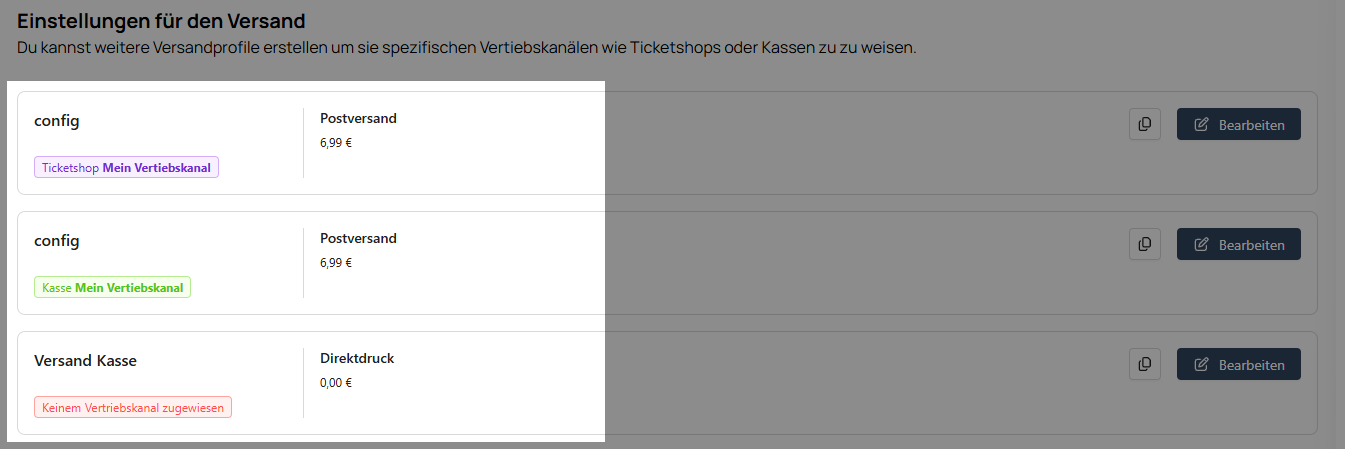Edit the config profile assigned to Ticketshop
The height and width of the screenshot is (449, 1345).
click(x=1239, y=124)
